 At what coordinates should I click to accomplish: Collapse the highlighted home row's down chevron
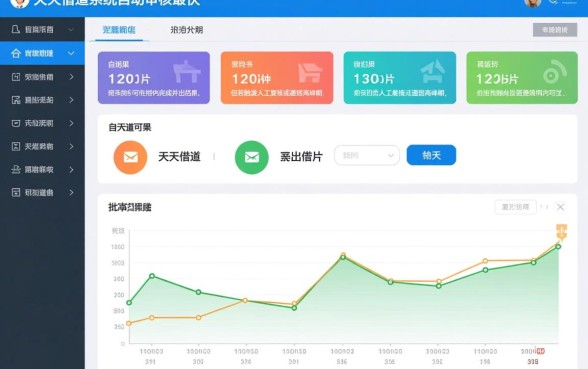point(71,54)
